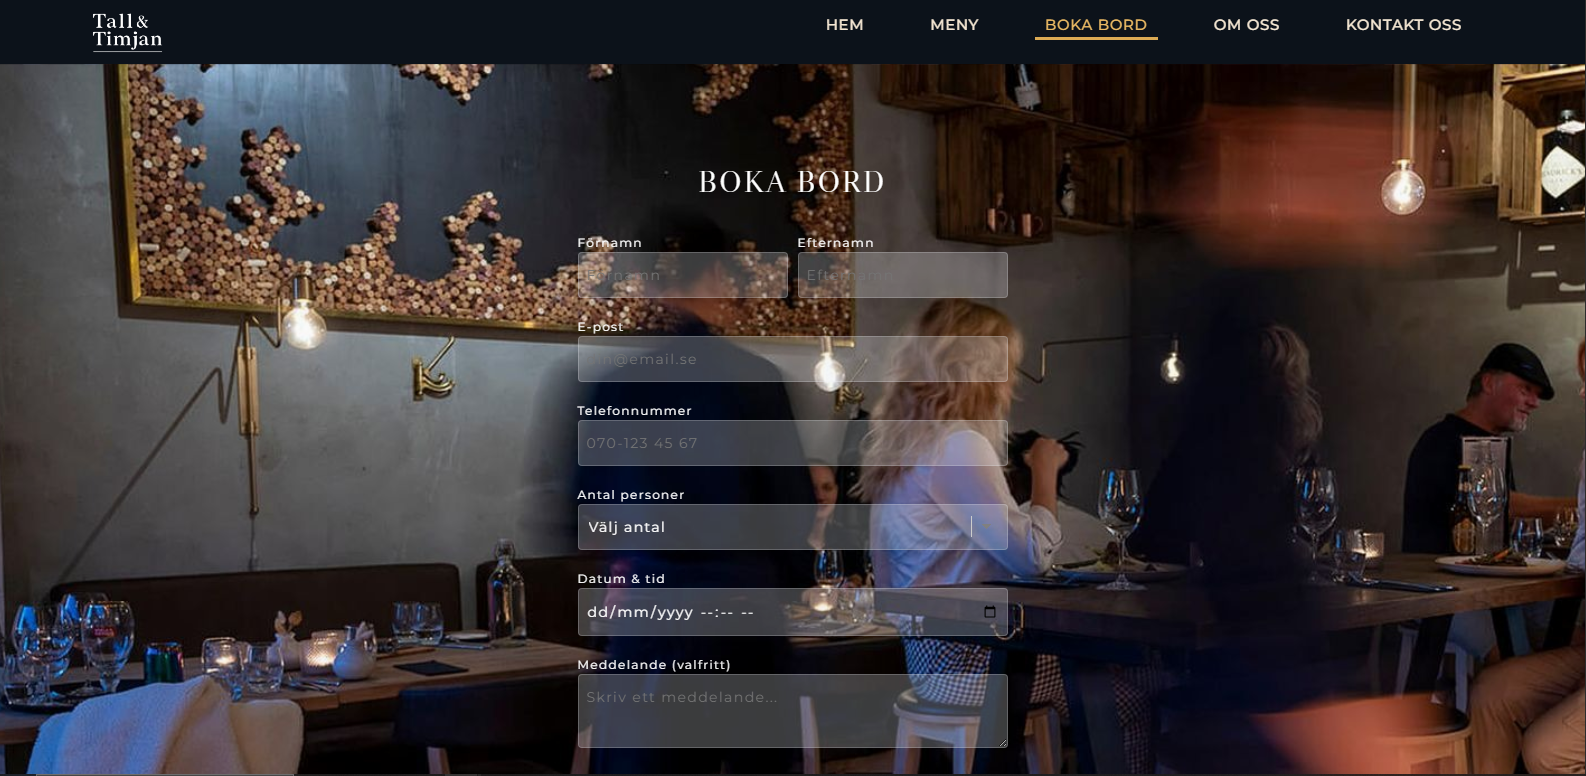Image resolution: width=1586 pixels, height=776 pixels.
Task: Focus the Förnamn input field
Action: coord(683,275)
